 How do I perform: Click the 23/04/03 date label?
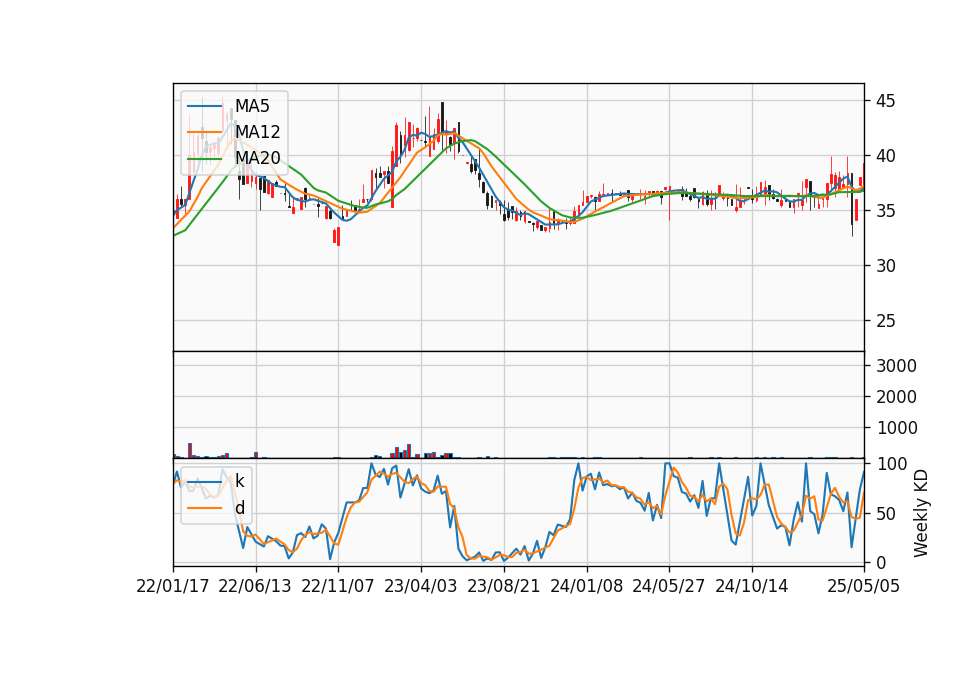(x=421, y=586)
